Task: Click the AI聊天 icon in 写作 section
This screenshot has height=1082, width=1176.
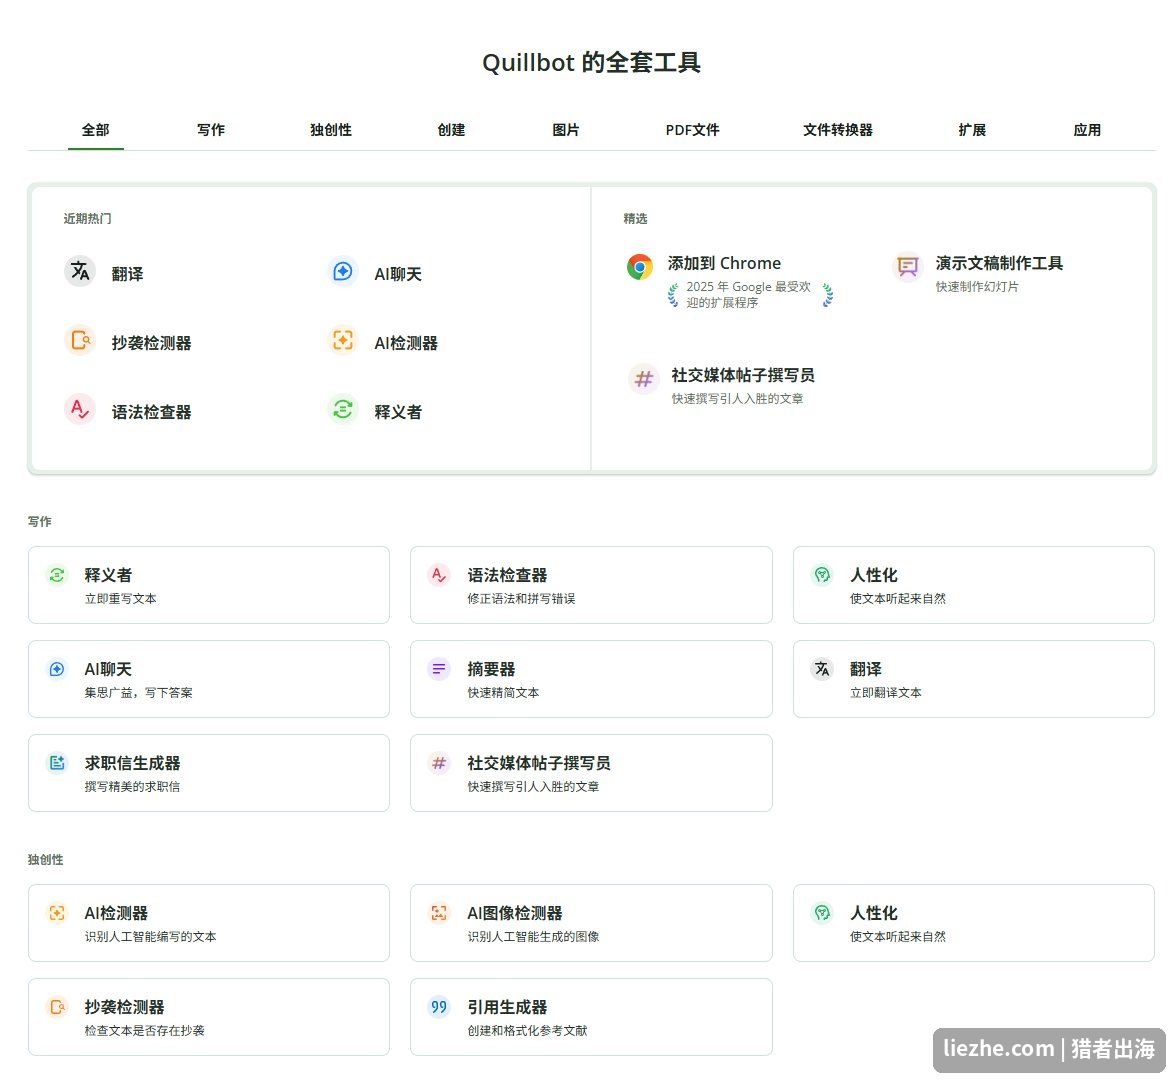Action: (57, 669)
